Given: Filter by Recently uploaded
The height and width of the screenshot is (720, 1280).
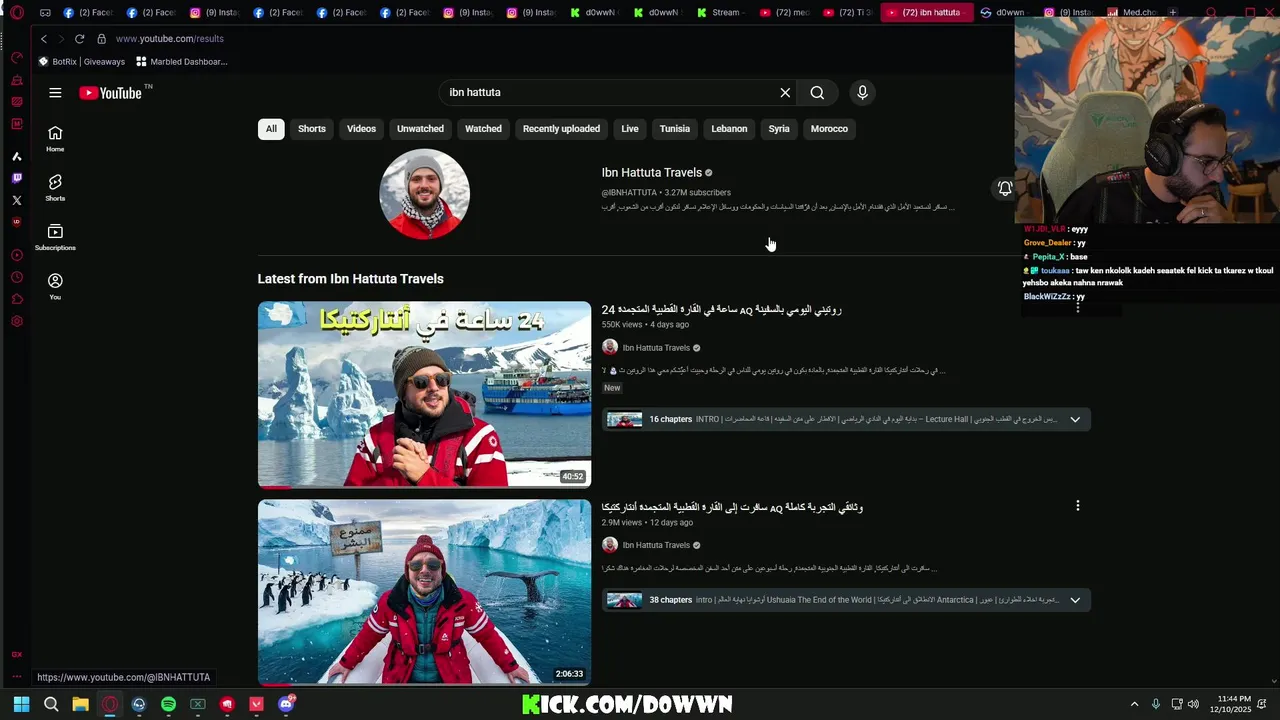Looking at the screenshot, I should [x=561, y=129].
